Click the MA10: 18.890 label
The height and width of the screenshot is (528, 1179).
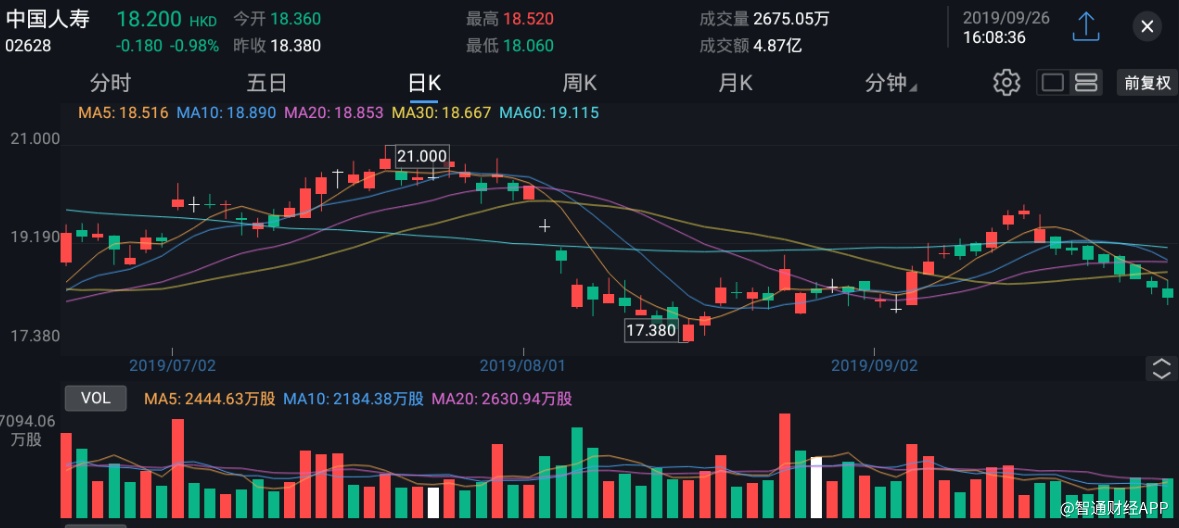click(226, 114)
